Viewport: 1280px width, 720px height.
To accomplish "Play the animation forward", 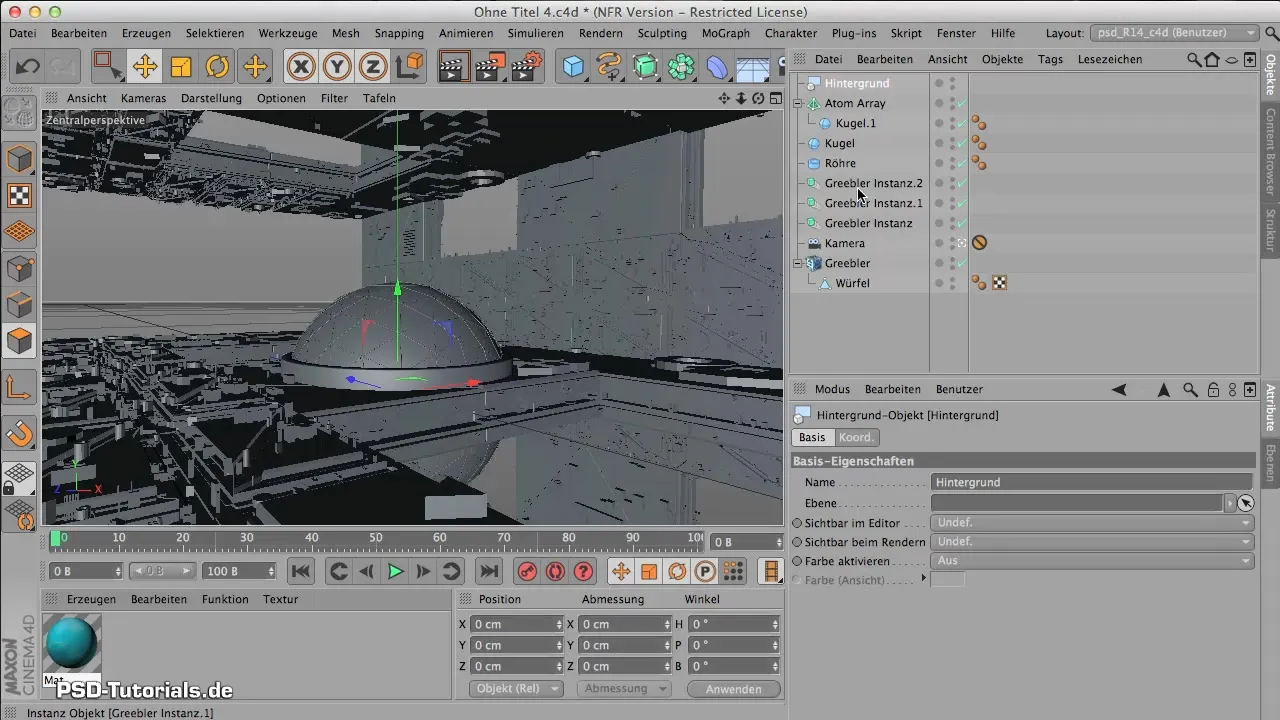I will pos(395,571).
